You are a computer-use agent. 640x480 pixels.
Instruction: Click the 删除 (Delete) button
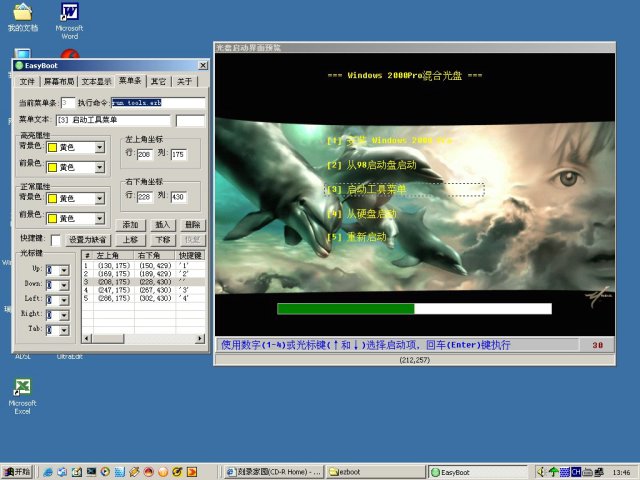point(193,225)
